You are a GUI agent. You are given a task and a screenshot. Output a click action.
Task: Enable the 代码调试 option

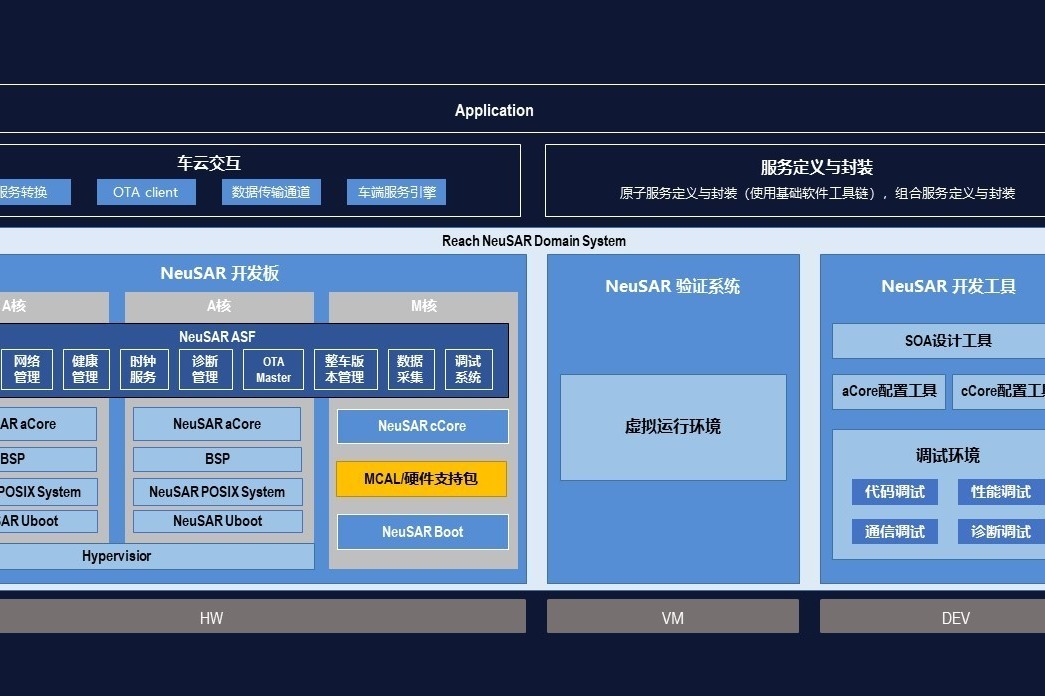tap(895, 492)
